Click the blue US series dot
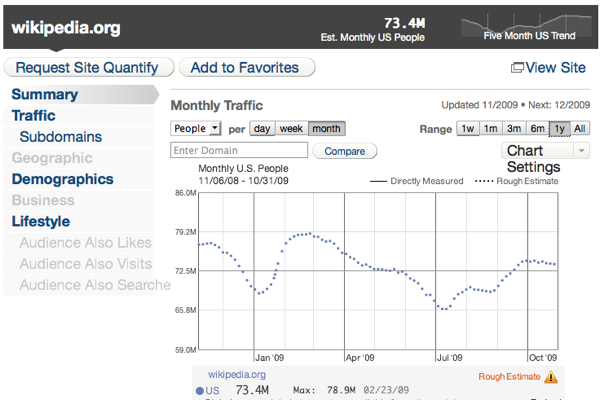The height and width of the screenshot is (400, 600). 200,390
